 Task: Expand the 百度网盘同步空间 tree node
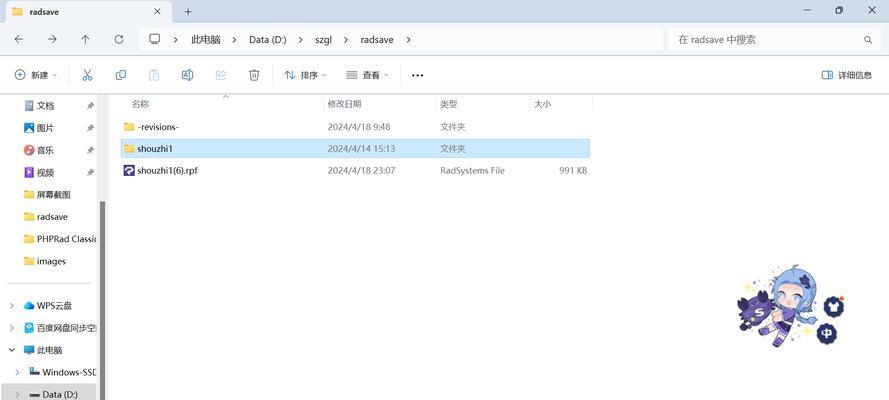point(12,328)
